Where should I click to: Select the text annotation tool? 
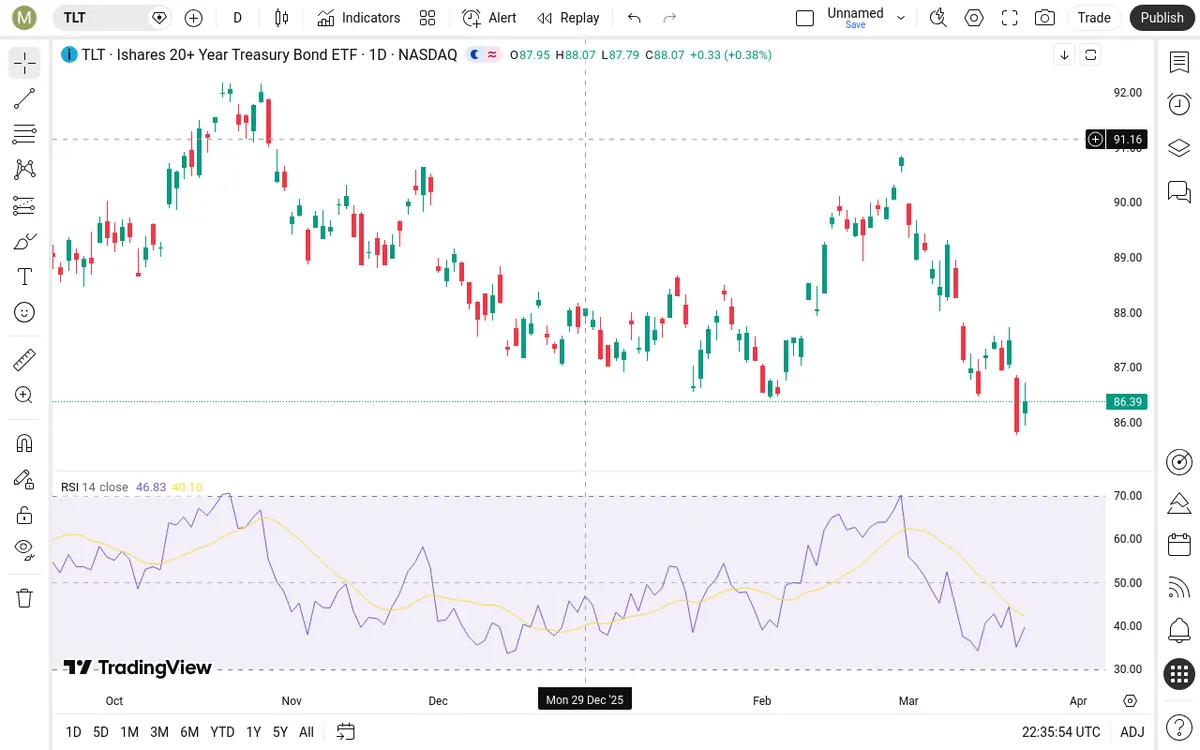point(25,277)
